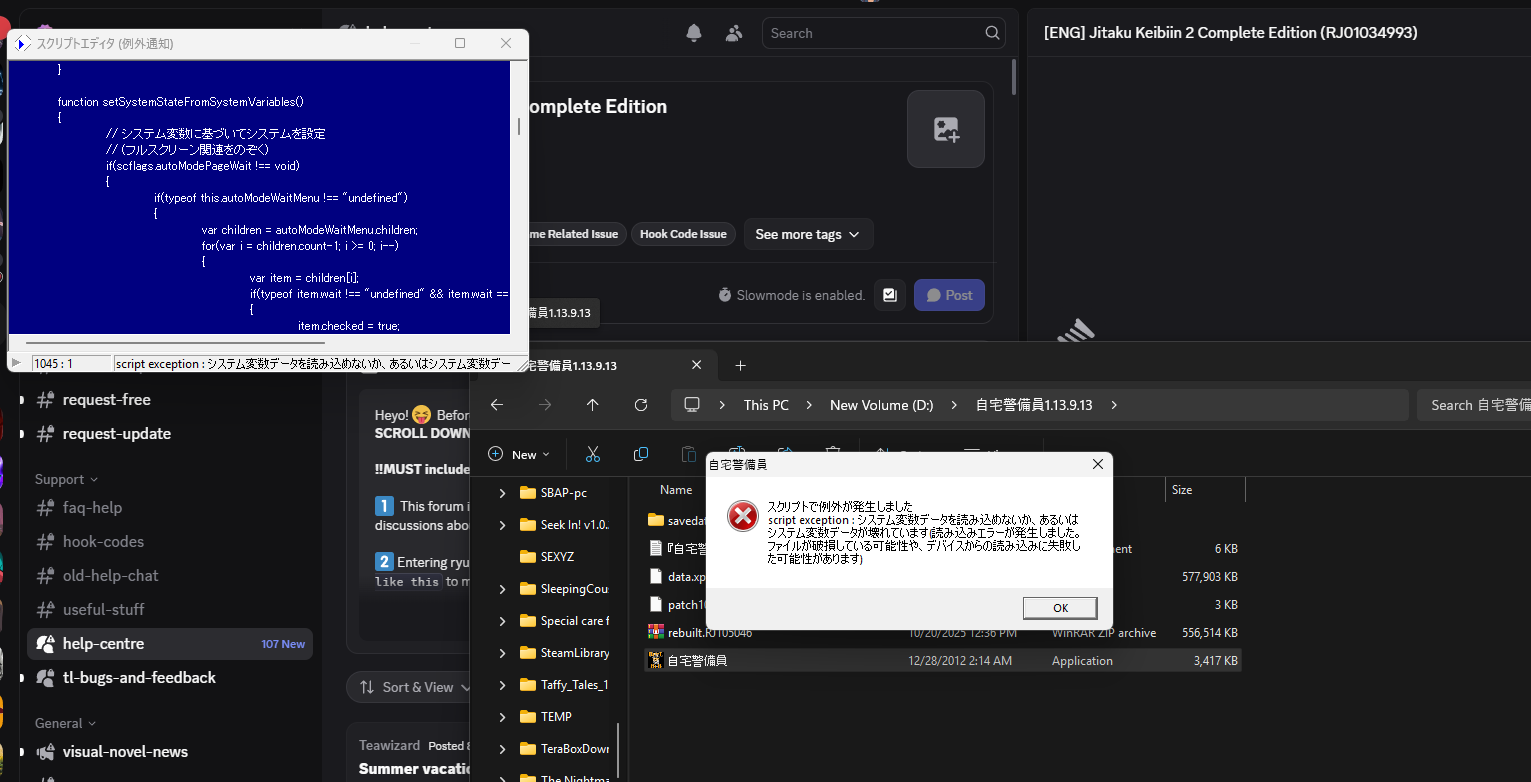Select the tl-bugs-and-feedback channel
The image size is (1531, 782).
click(x=139, y=677)
